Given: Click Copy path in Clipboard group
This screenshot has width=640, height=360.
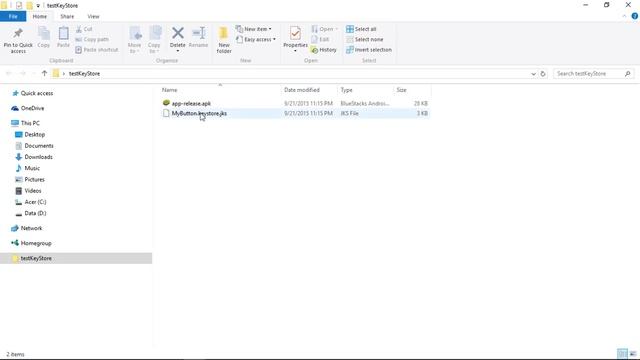Looking at the screenshot, I should pos(92,40).
